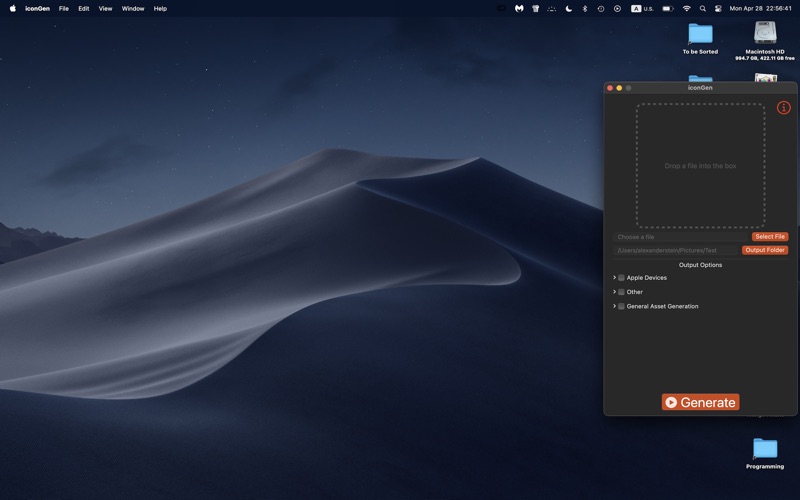
Task: Open the Time Machine menu bar icon
Action: (601, 9)
